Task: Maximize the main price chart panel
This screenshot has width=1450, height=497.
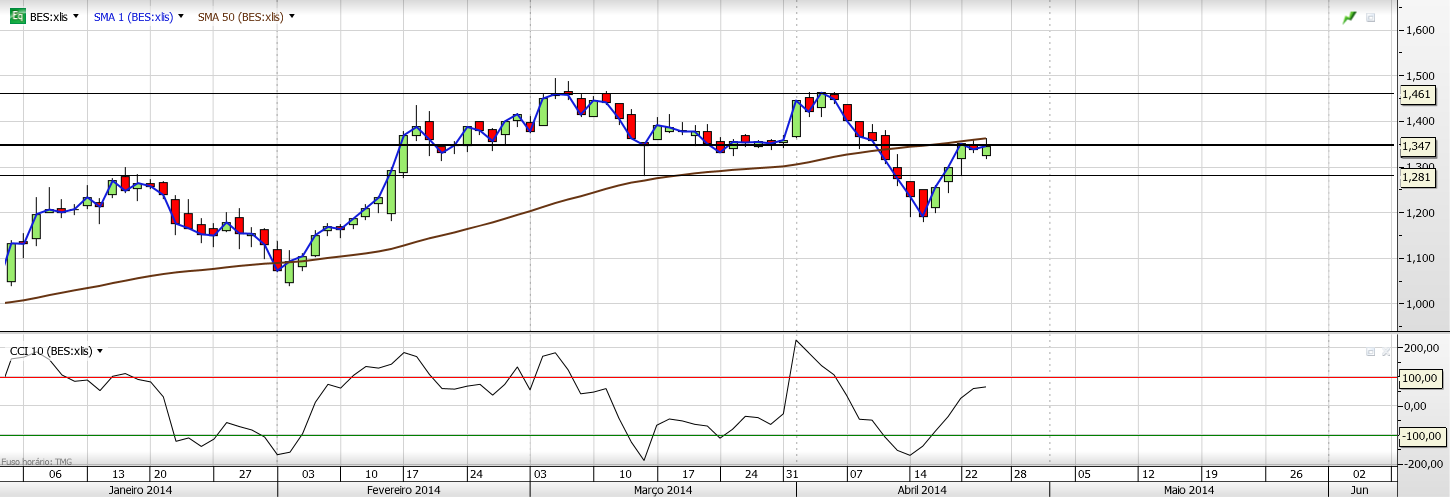Action: coord(1371,17)
